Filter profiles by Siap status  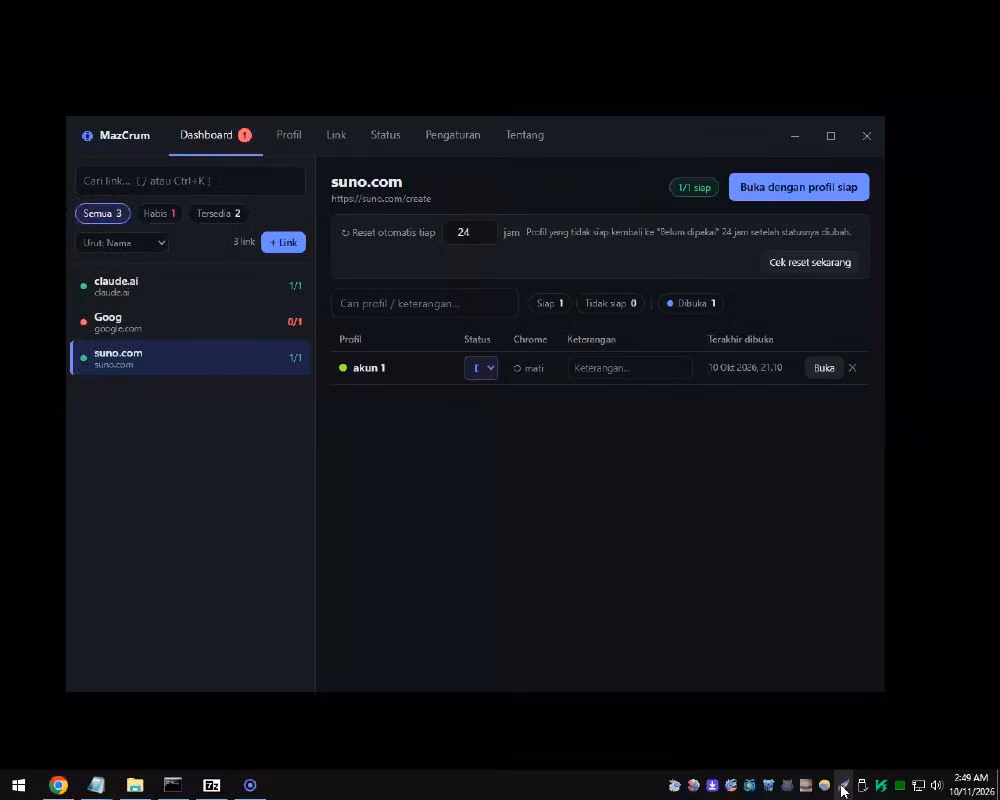pyautogui.click(x=550, y=304)
